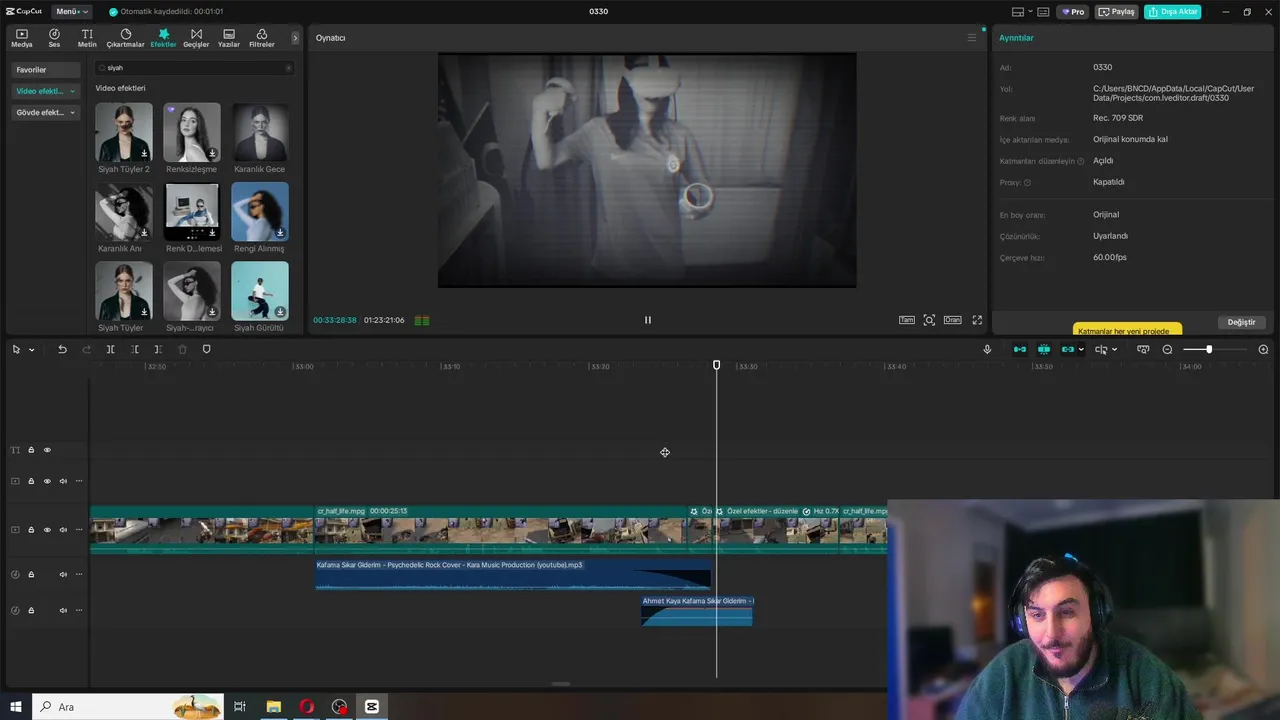Clear the effect search text
The image size is (1280, 720).
click(x=288, y=68)
